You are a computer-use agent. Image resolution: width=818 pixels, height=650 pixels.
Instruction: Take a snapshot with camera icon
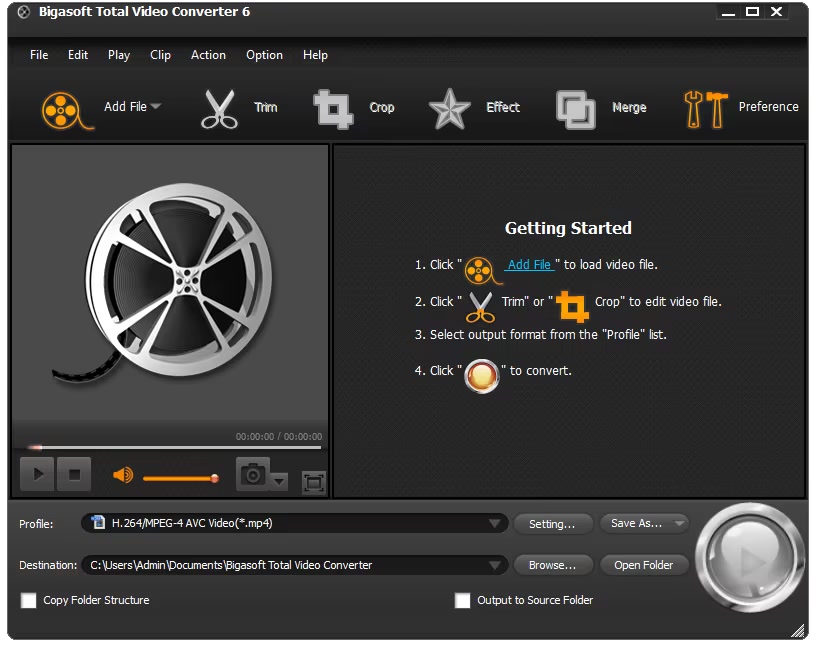tap(253, 475)
